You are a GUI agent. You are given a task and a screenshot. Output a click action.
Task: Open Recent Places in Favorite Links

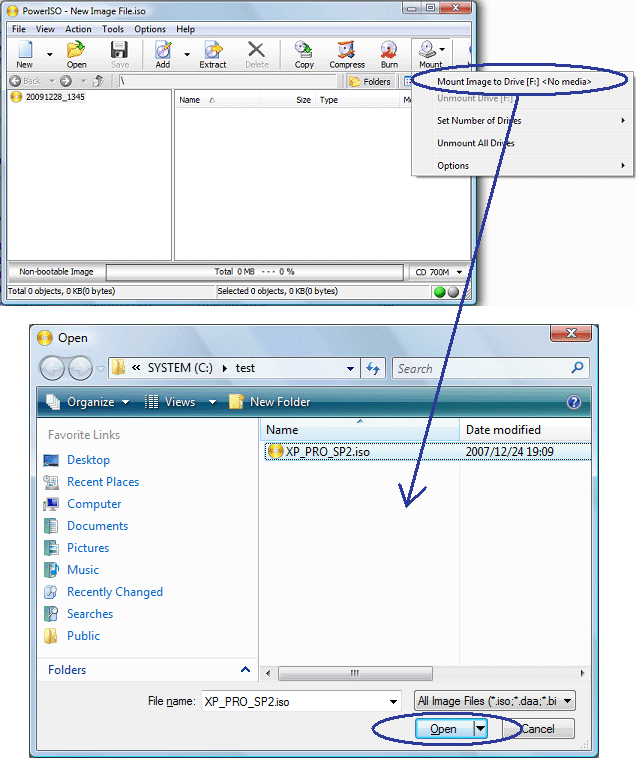coord(102,482)
